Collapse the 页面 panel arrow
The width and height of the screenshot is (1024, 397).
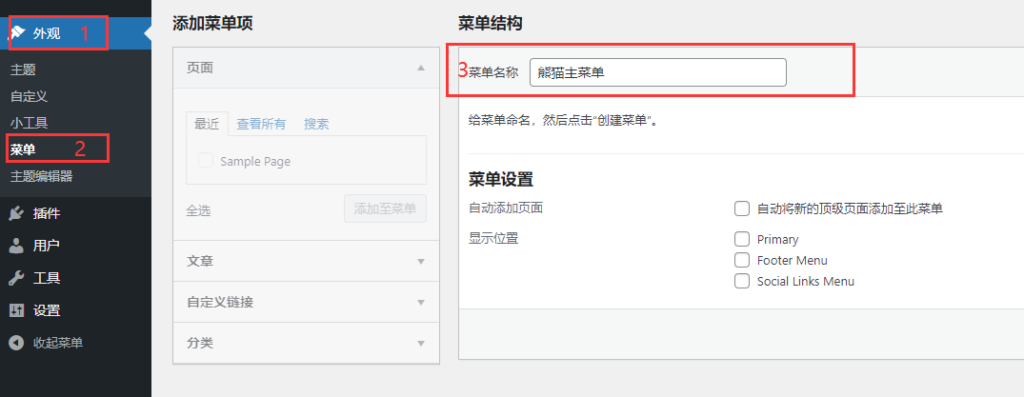pos(421,68)
